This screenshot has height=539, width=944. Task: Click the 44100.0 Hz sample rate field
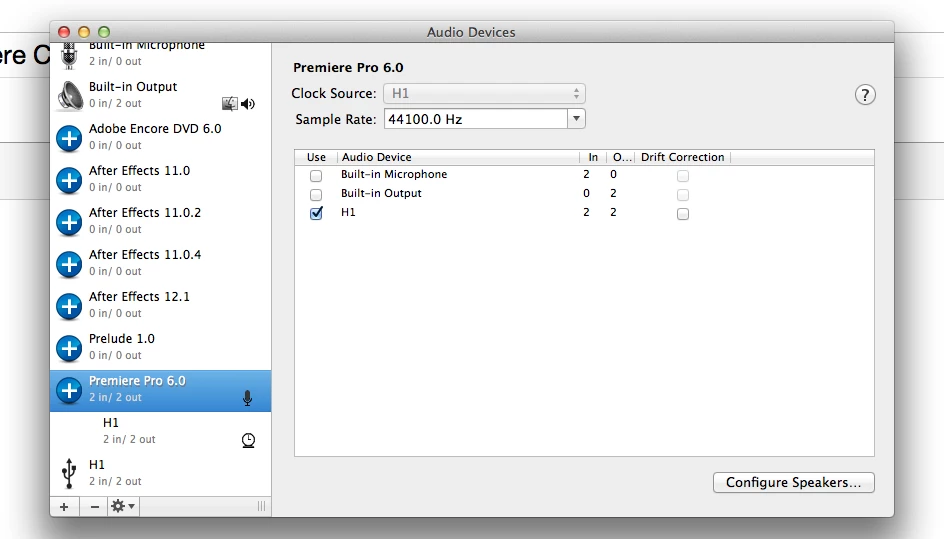(x=476, y=119)
